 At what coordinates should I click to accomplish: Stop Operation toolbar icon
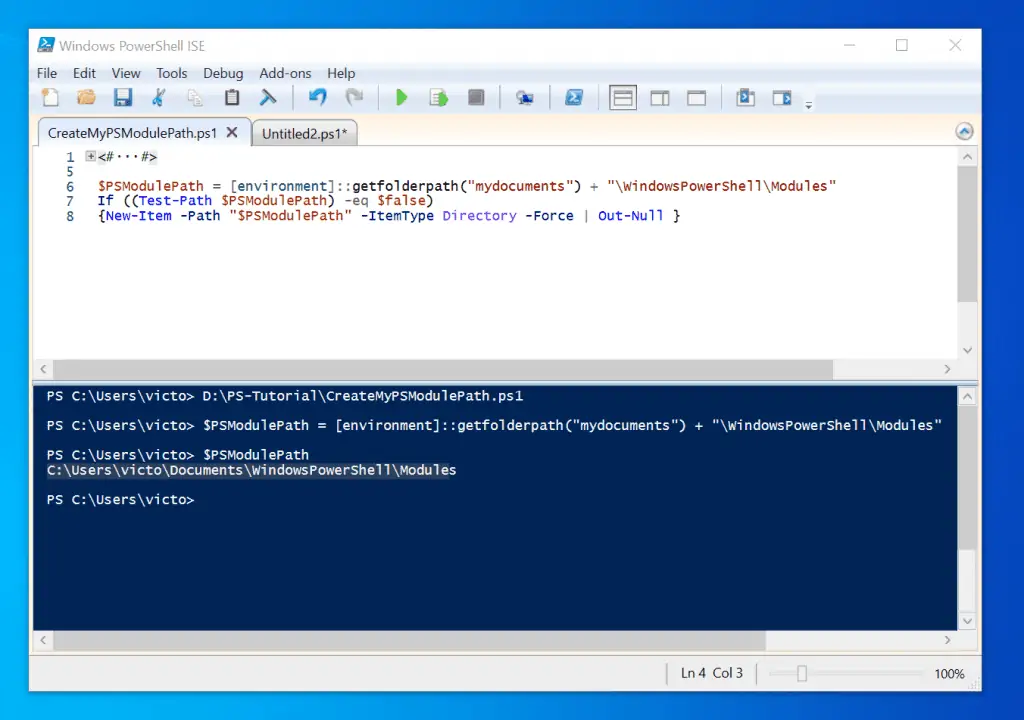pos(476,98)
